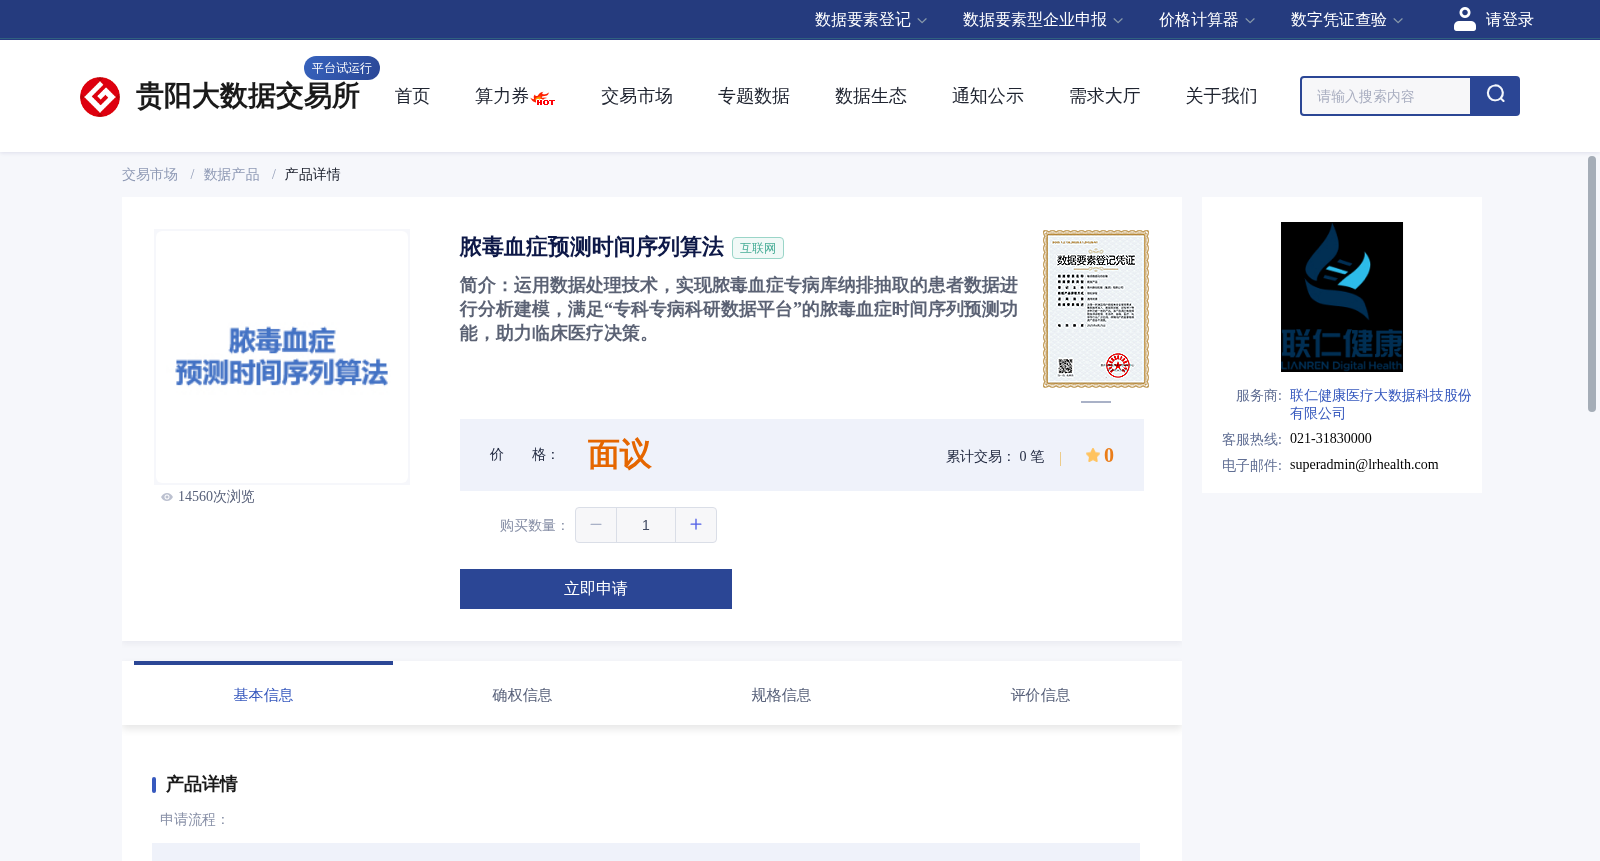The height and width of the screenshot is (861, 1600).
Task: Click the 脓毒血症 product cover image
Action: tap(282, 357)
